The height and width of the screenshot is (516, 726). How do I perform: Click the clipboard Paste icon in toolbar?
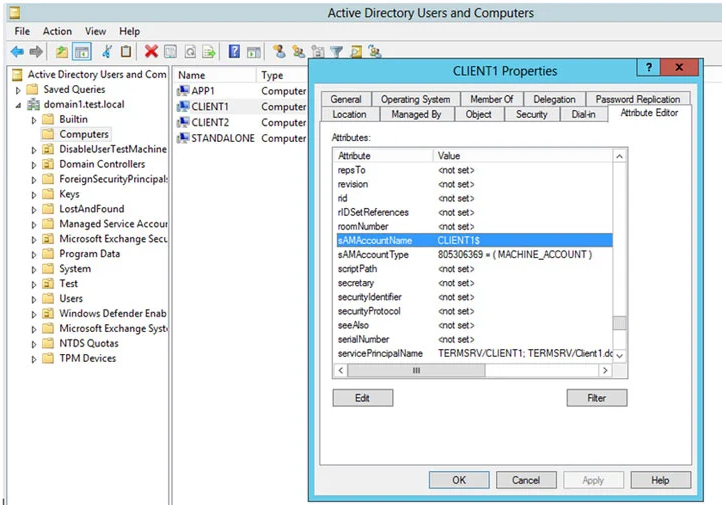point(126,51)
